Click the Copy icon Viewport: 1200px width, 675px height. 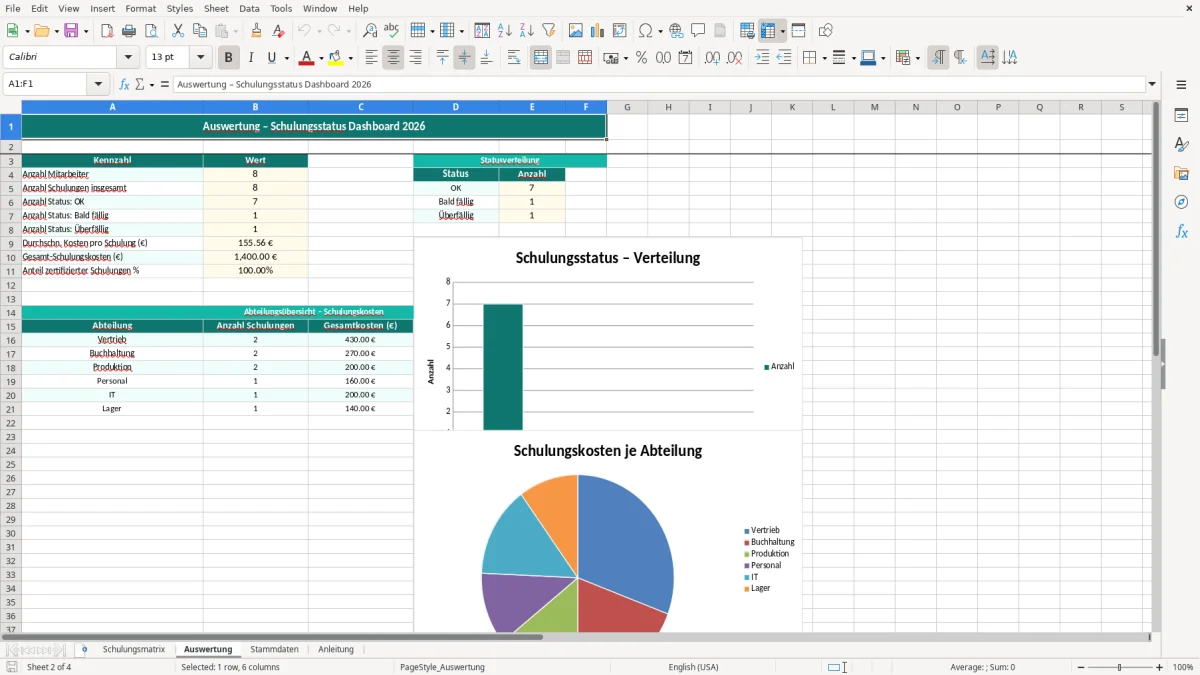click(x=199, y=31)
